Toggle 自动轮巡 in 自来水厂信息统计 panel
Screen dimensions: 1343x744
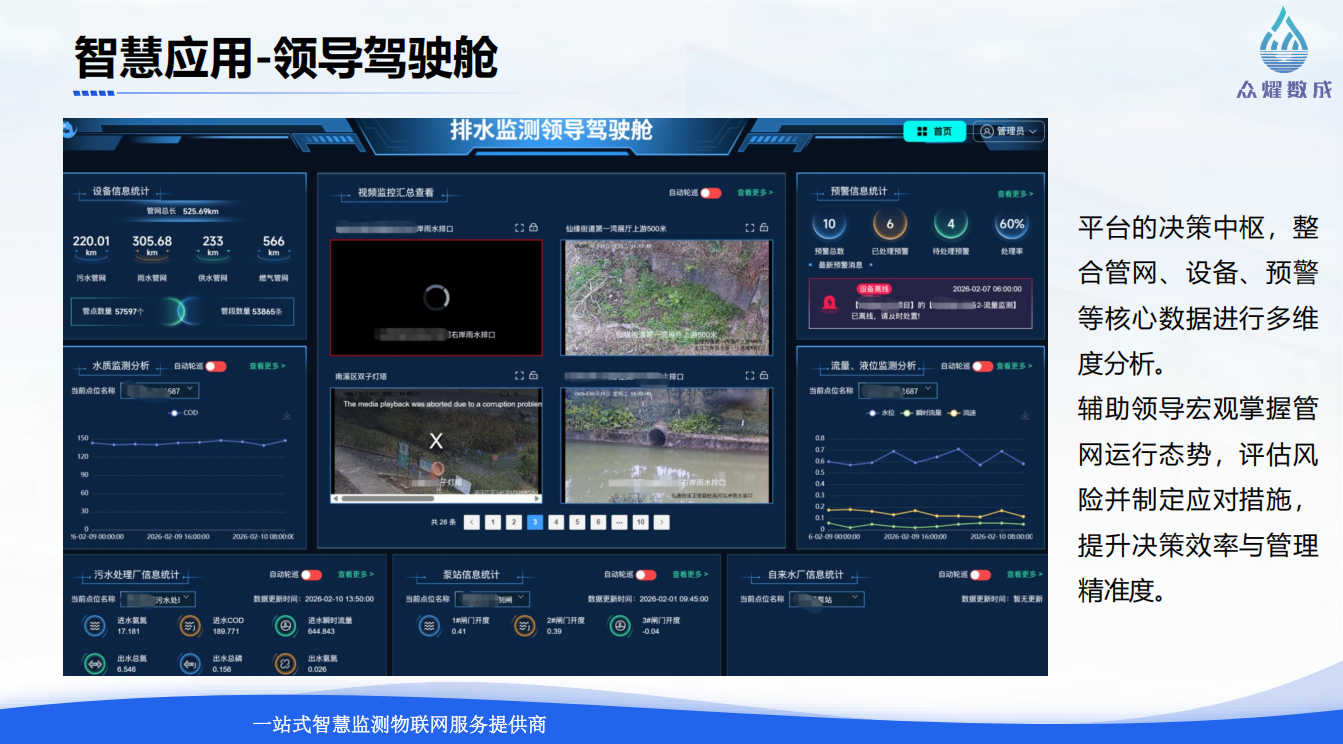tap(980, 575)
